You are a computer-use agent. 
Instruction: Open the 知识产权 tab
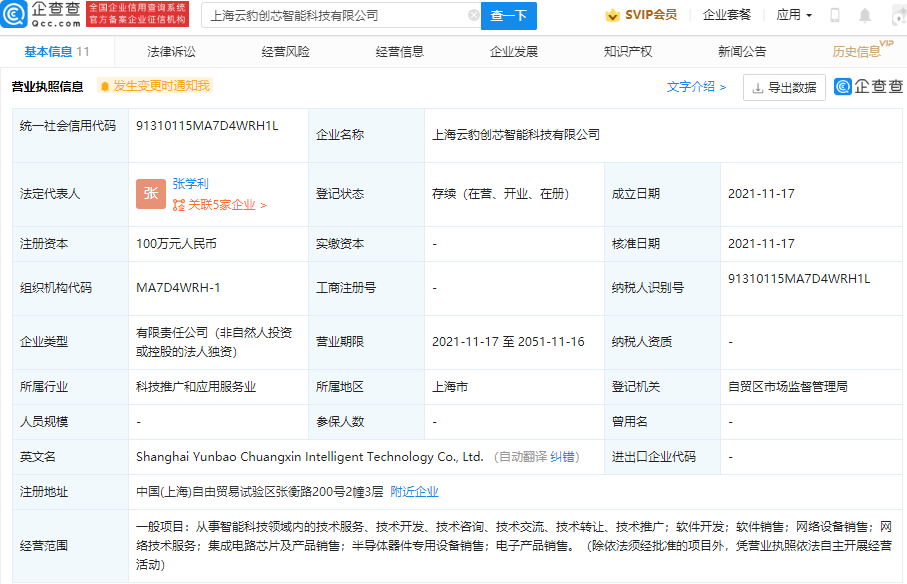[x=627, y=51]
